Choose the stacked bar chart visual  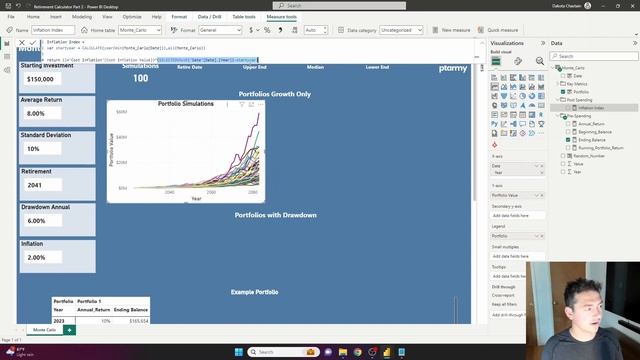494,78
